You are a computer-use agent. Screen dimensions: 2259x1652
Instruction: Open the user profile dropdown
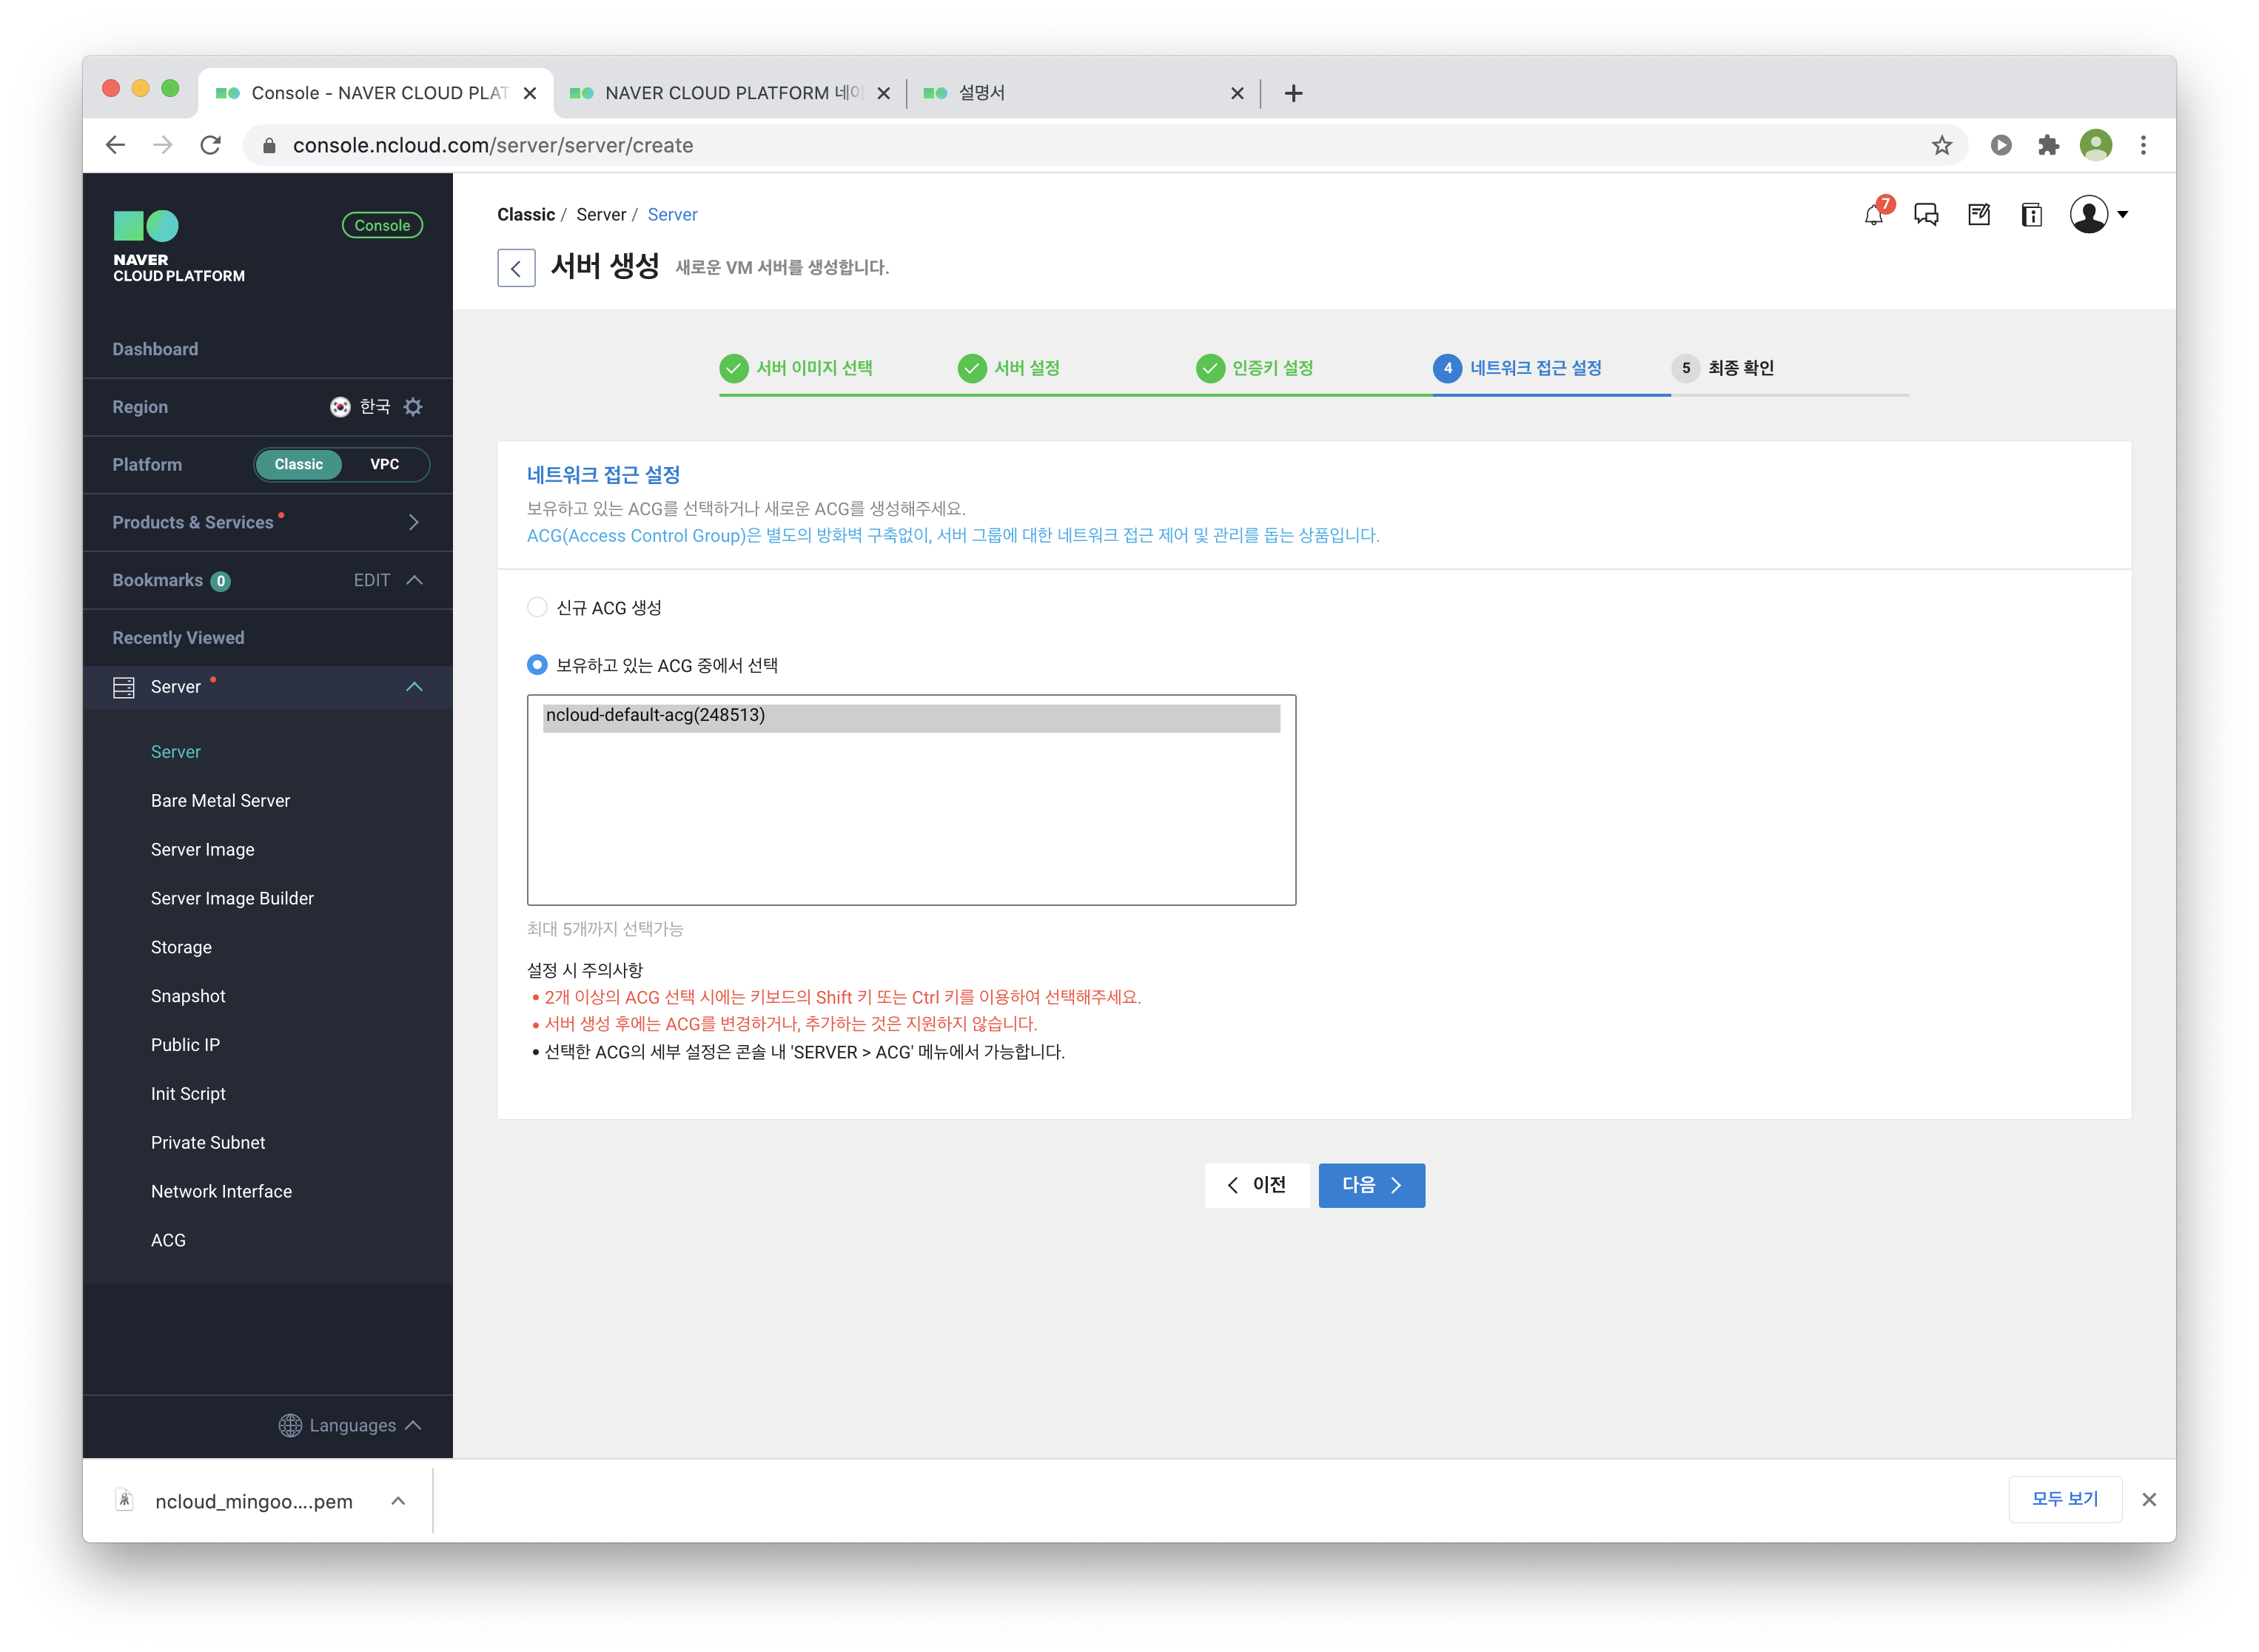tap(2099, 215)
